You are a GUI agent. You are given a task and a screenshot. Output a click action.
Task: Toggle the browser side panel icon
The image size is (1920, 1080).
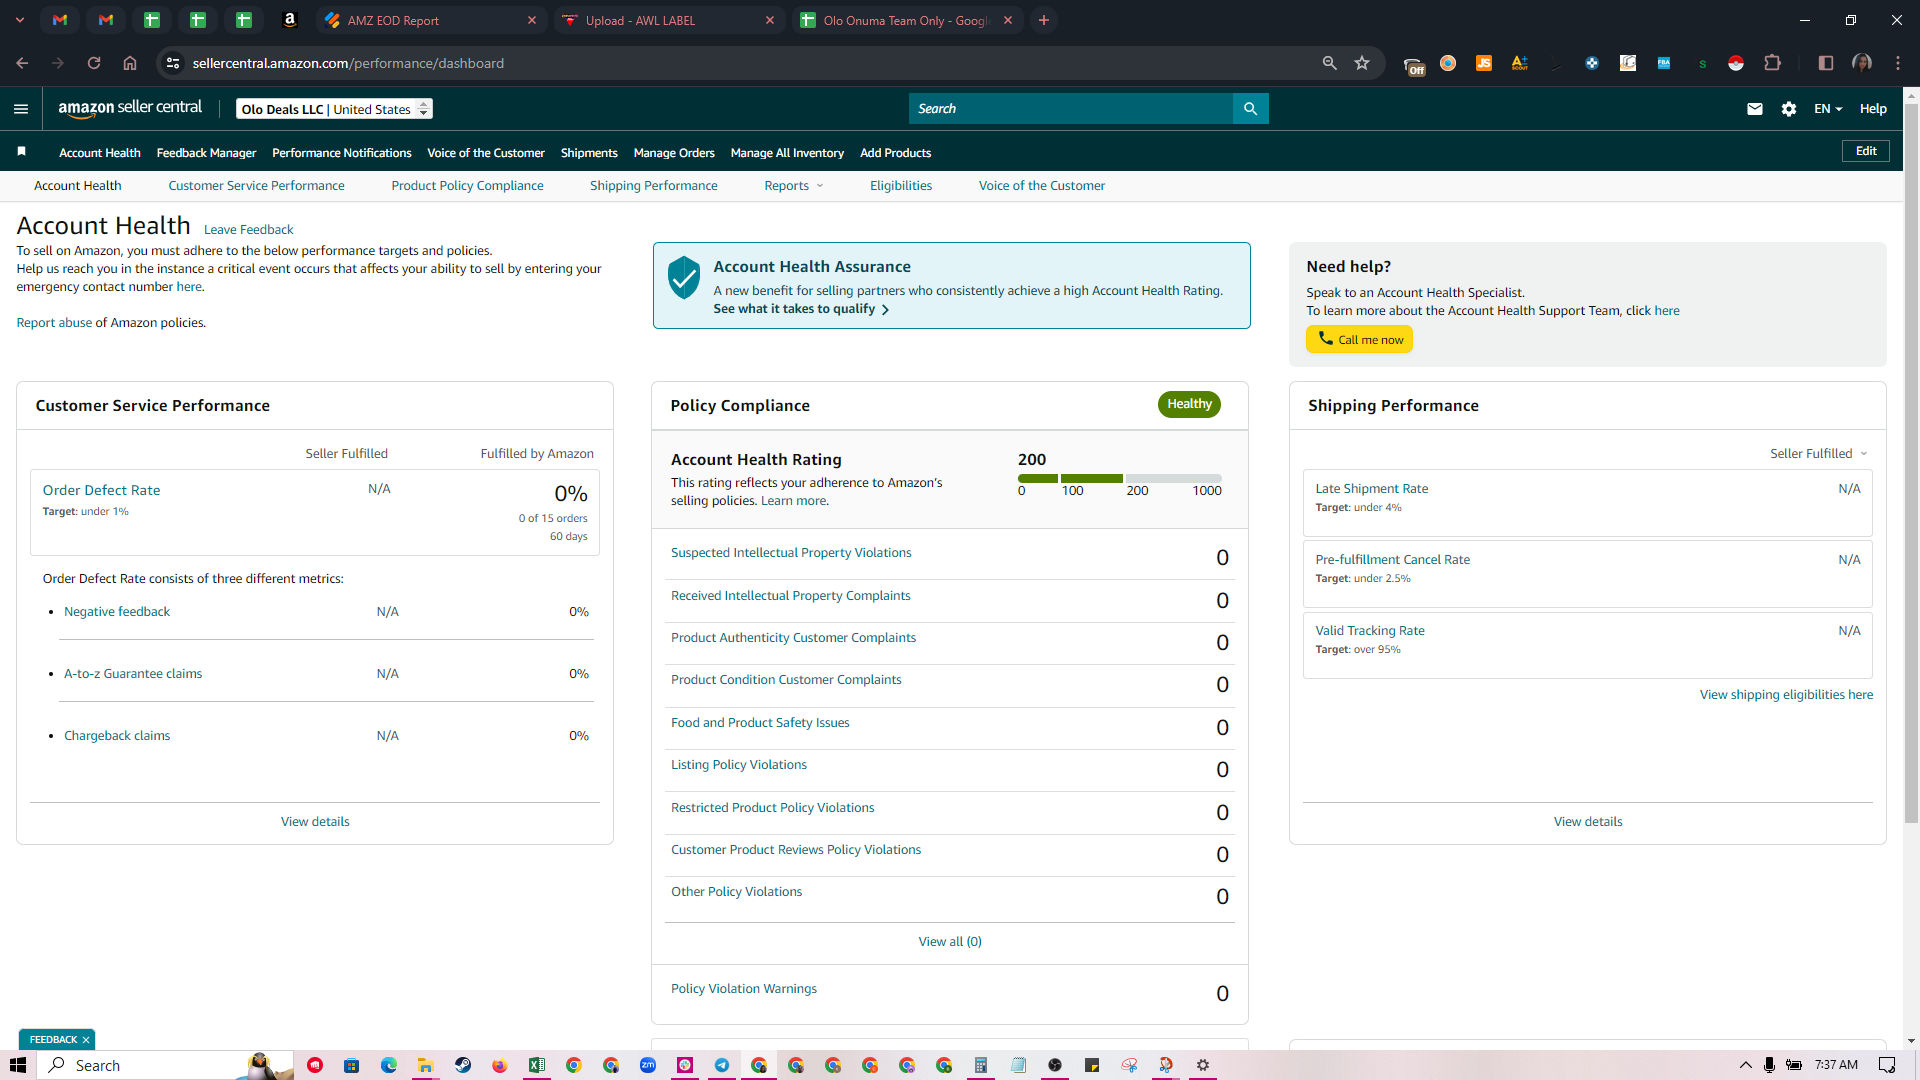[1826, 63]
